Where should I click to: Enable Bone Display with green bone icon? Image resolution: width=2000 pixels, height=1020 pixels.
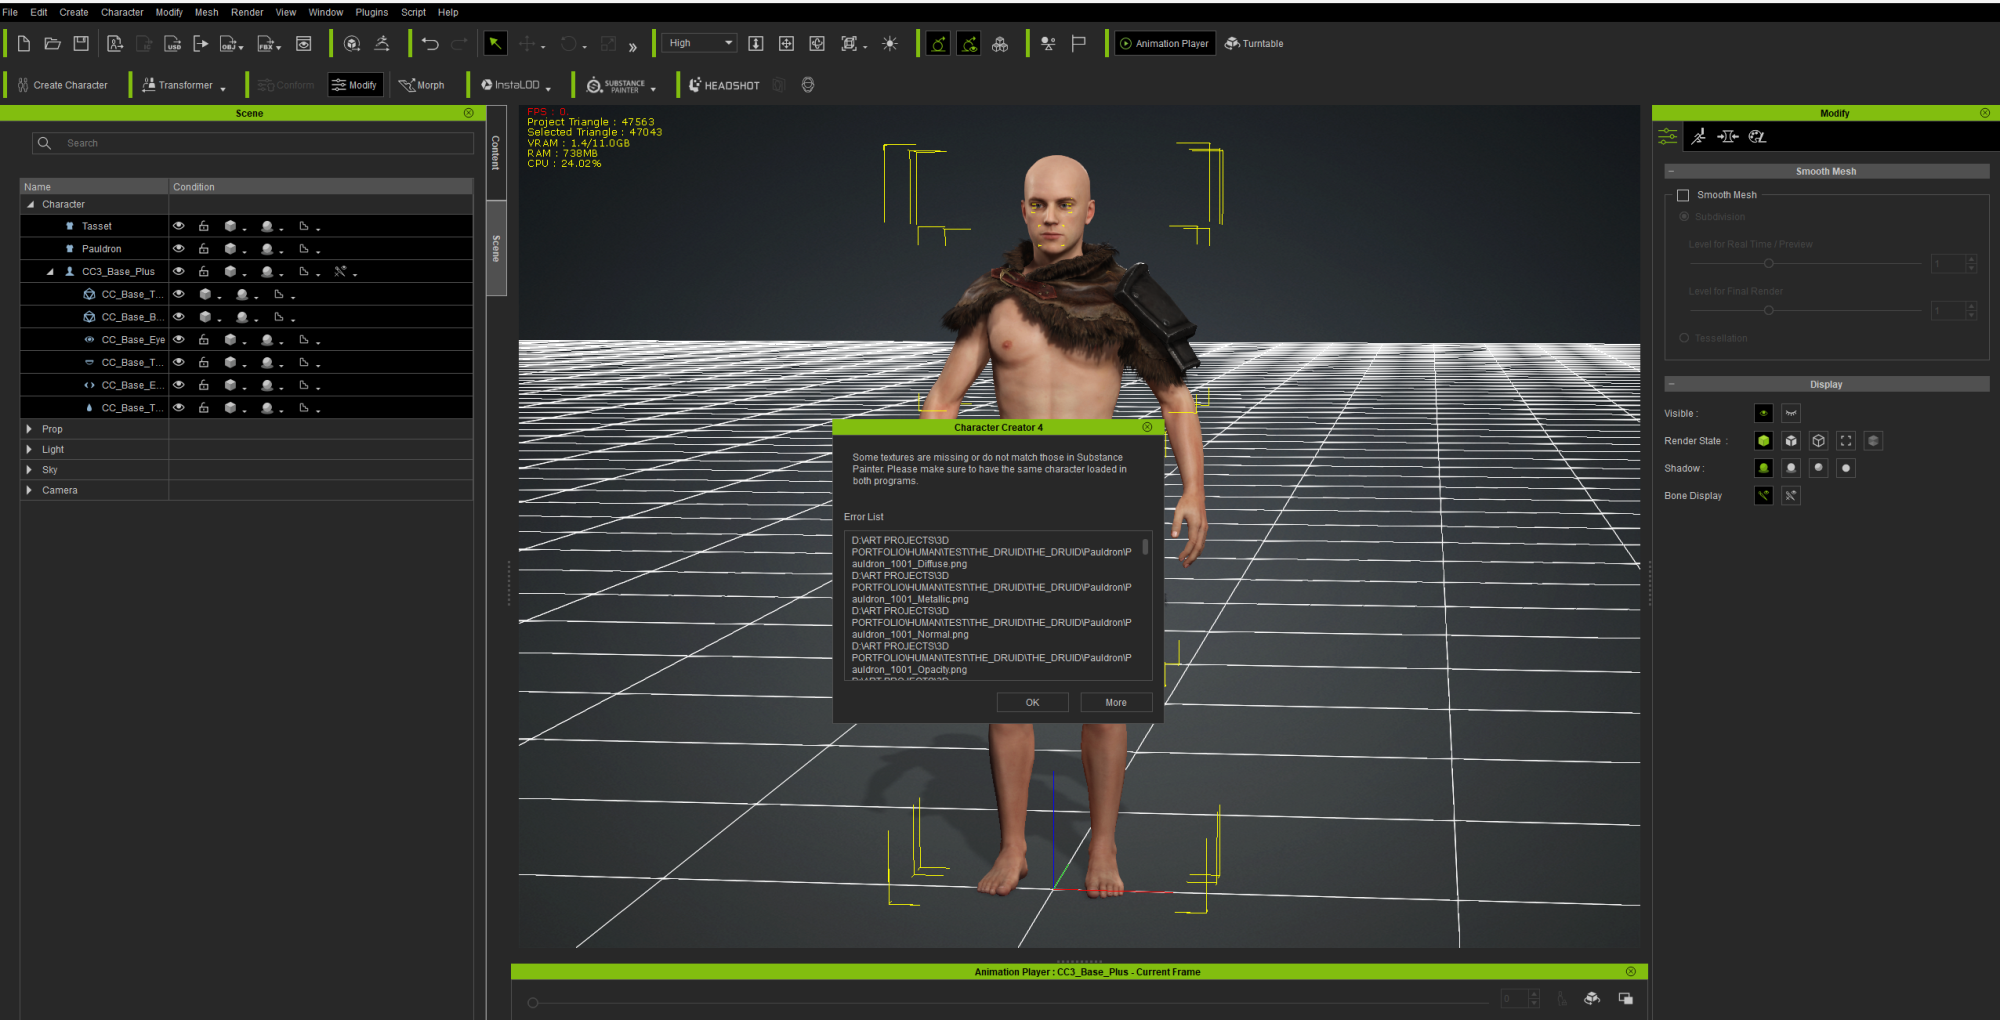point(1764,495)
